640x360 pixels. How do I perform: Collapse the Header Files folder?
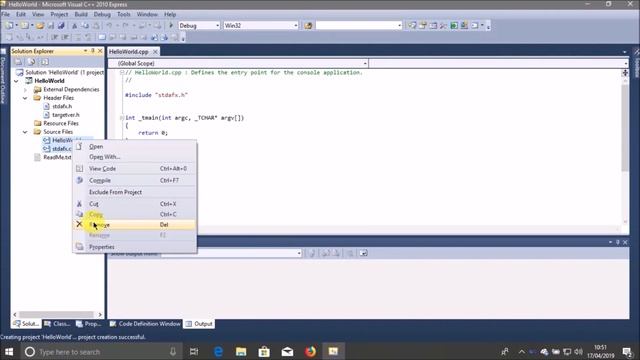click(25, 98)
